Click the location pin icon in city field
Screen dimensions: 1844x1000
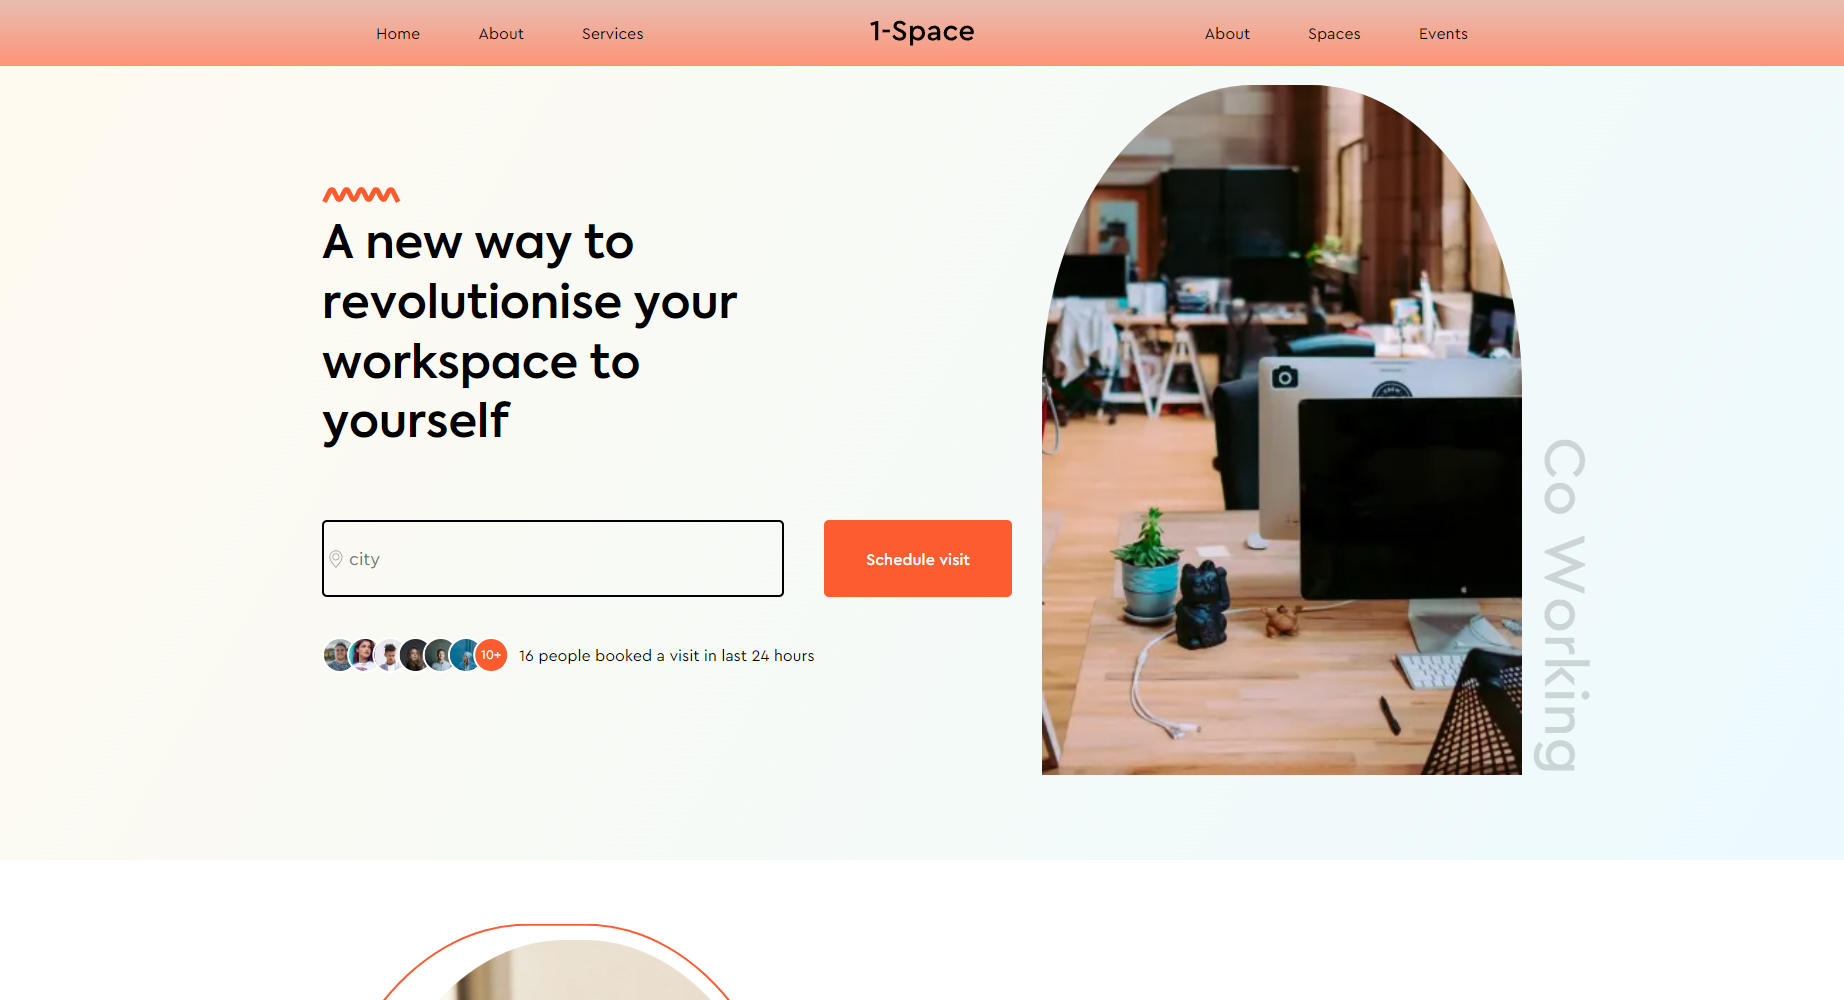(336, 559)
